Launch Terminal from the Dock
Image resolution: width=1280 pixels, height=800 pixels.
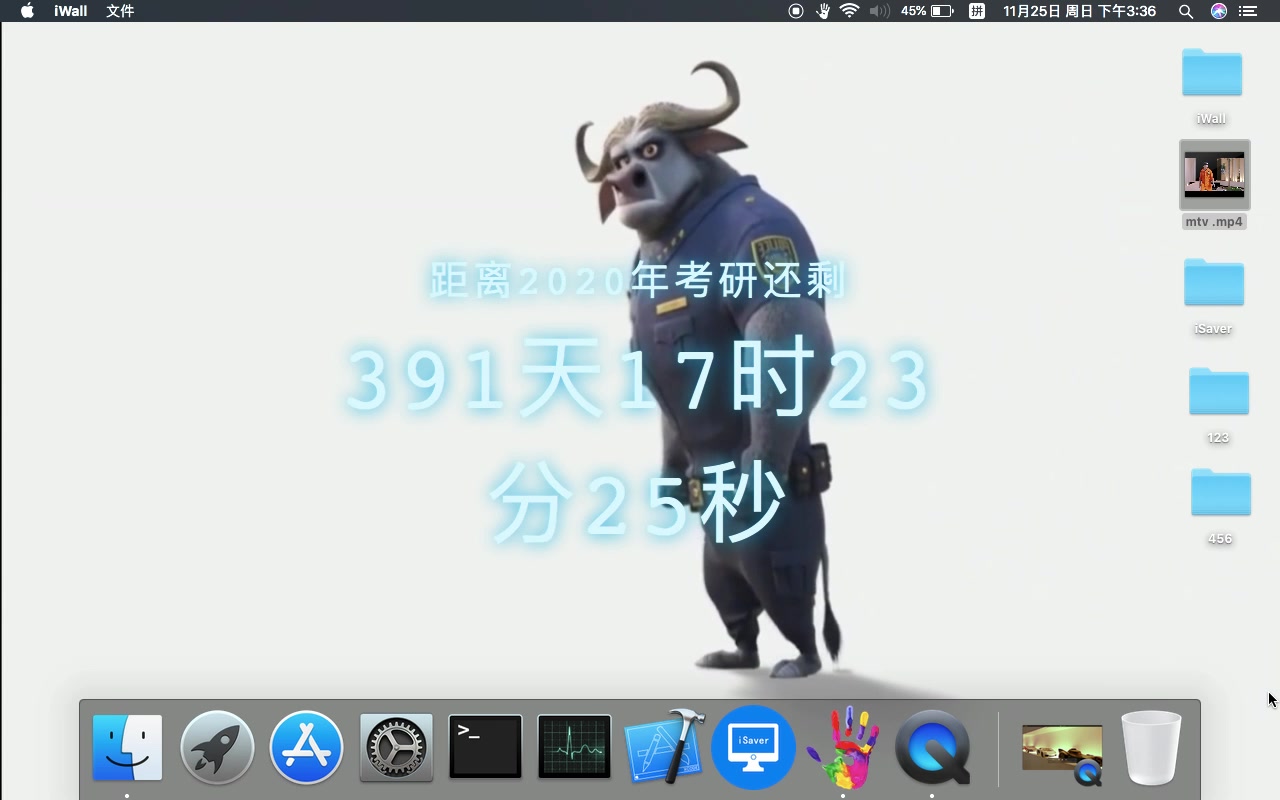[x=485, y=747]
